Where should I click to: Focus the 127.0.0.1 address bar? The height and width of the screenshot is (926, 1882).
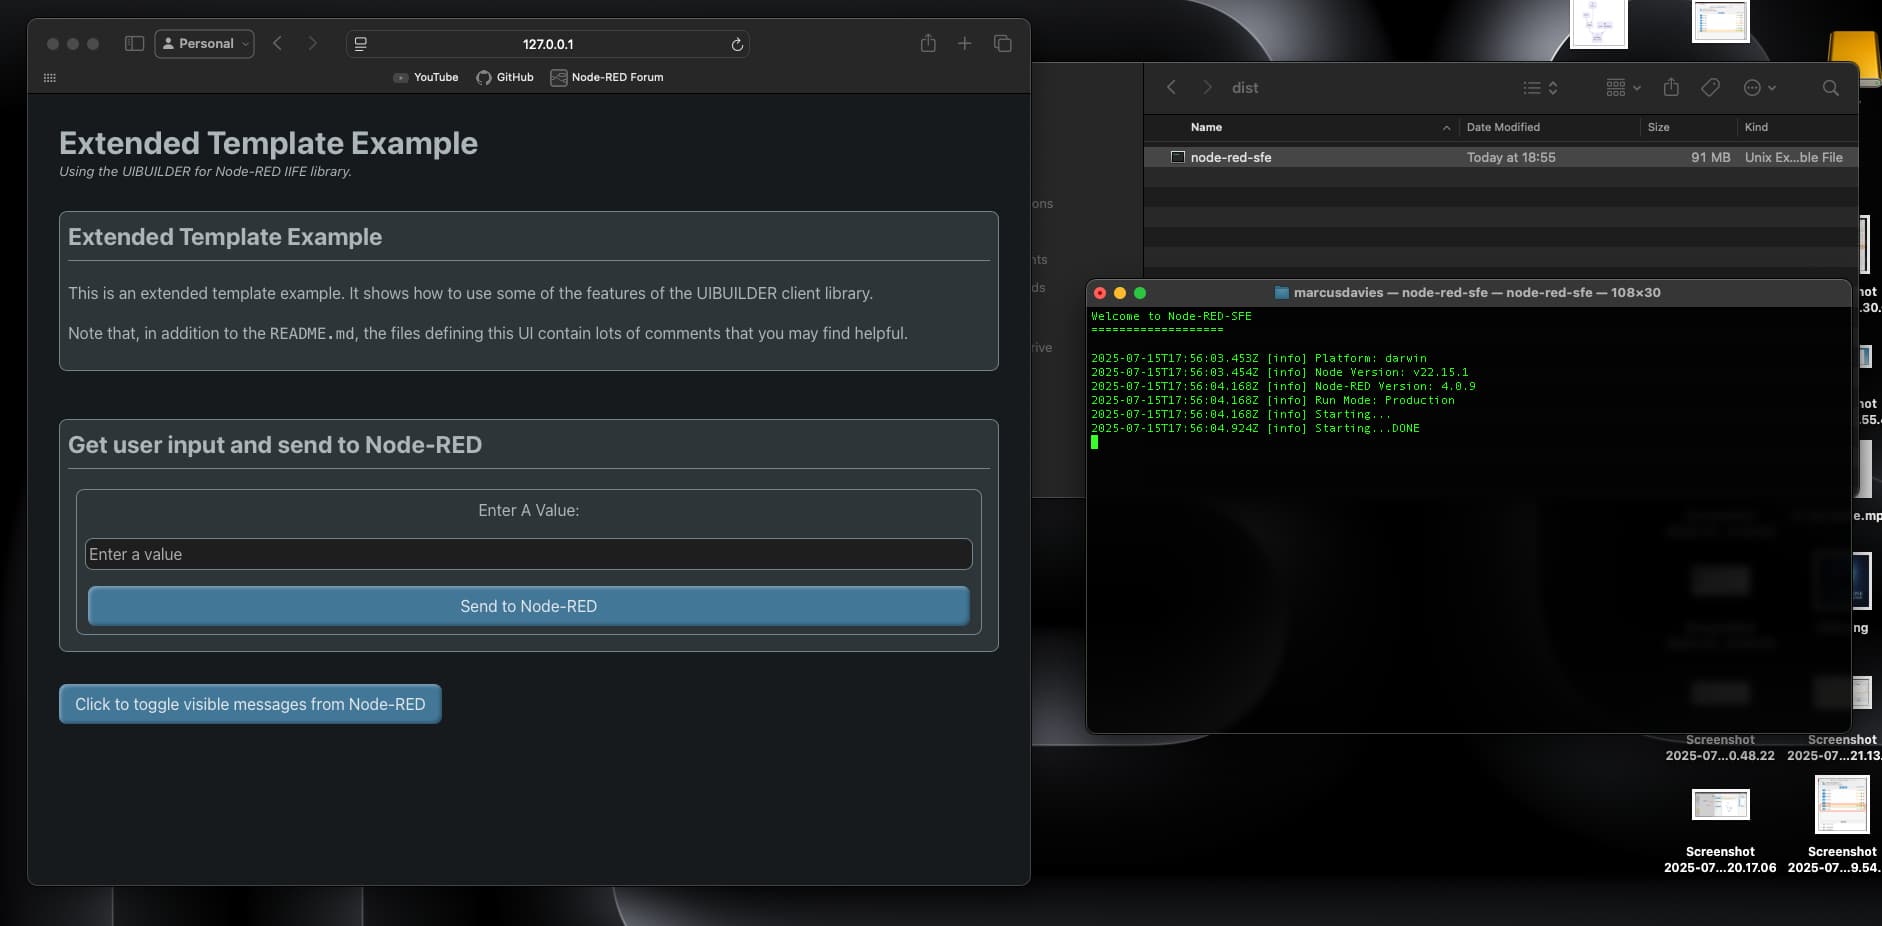548,44
